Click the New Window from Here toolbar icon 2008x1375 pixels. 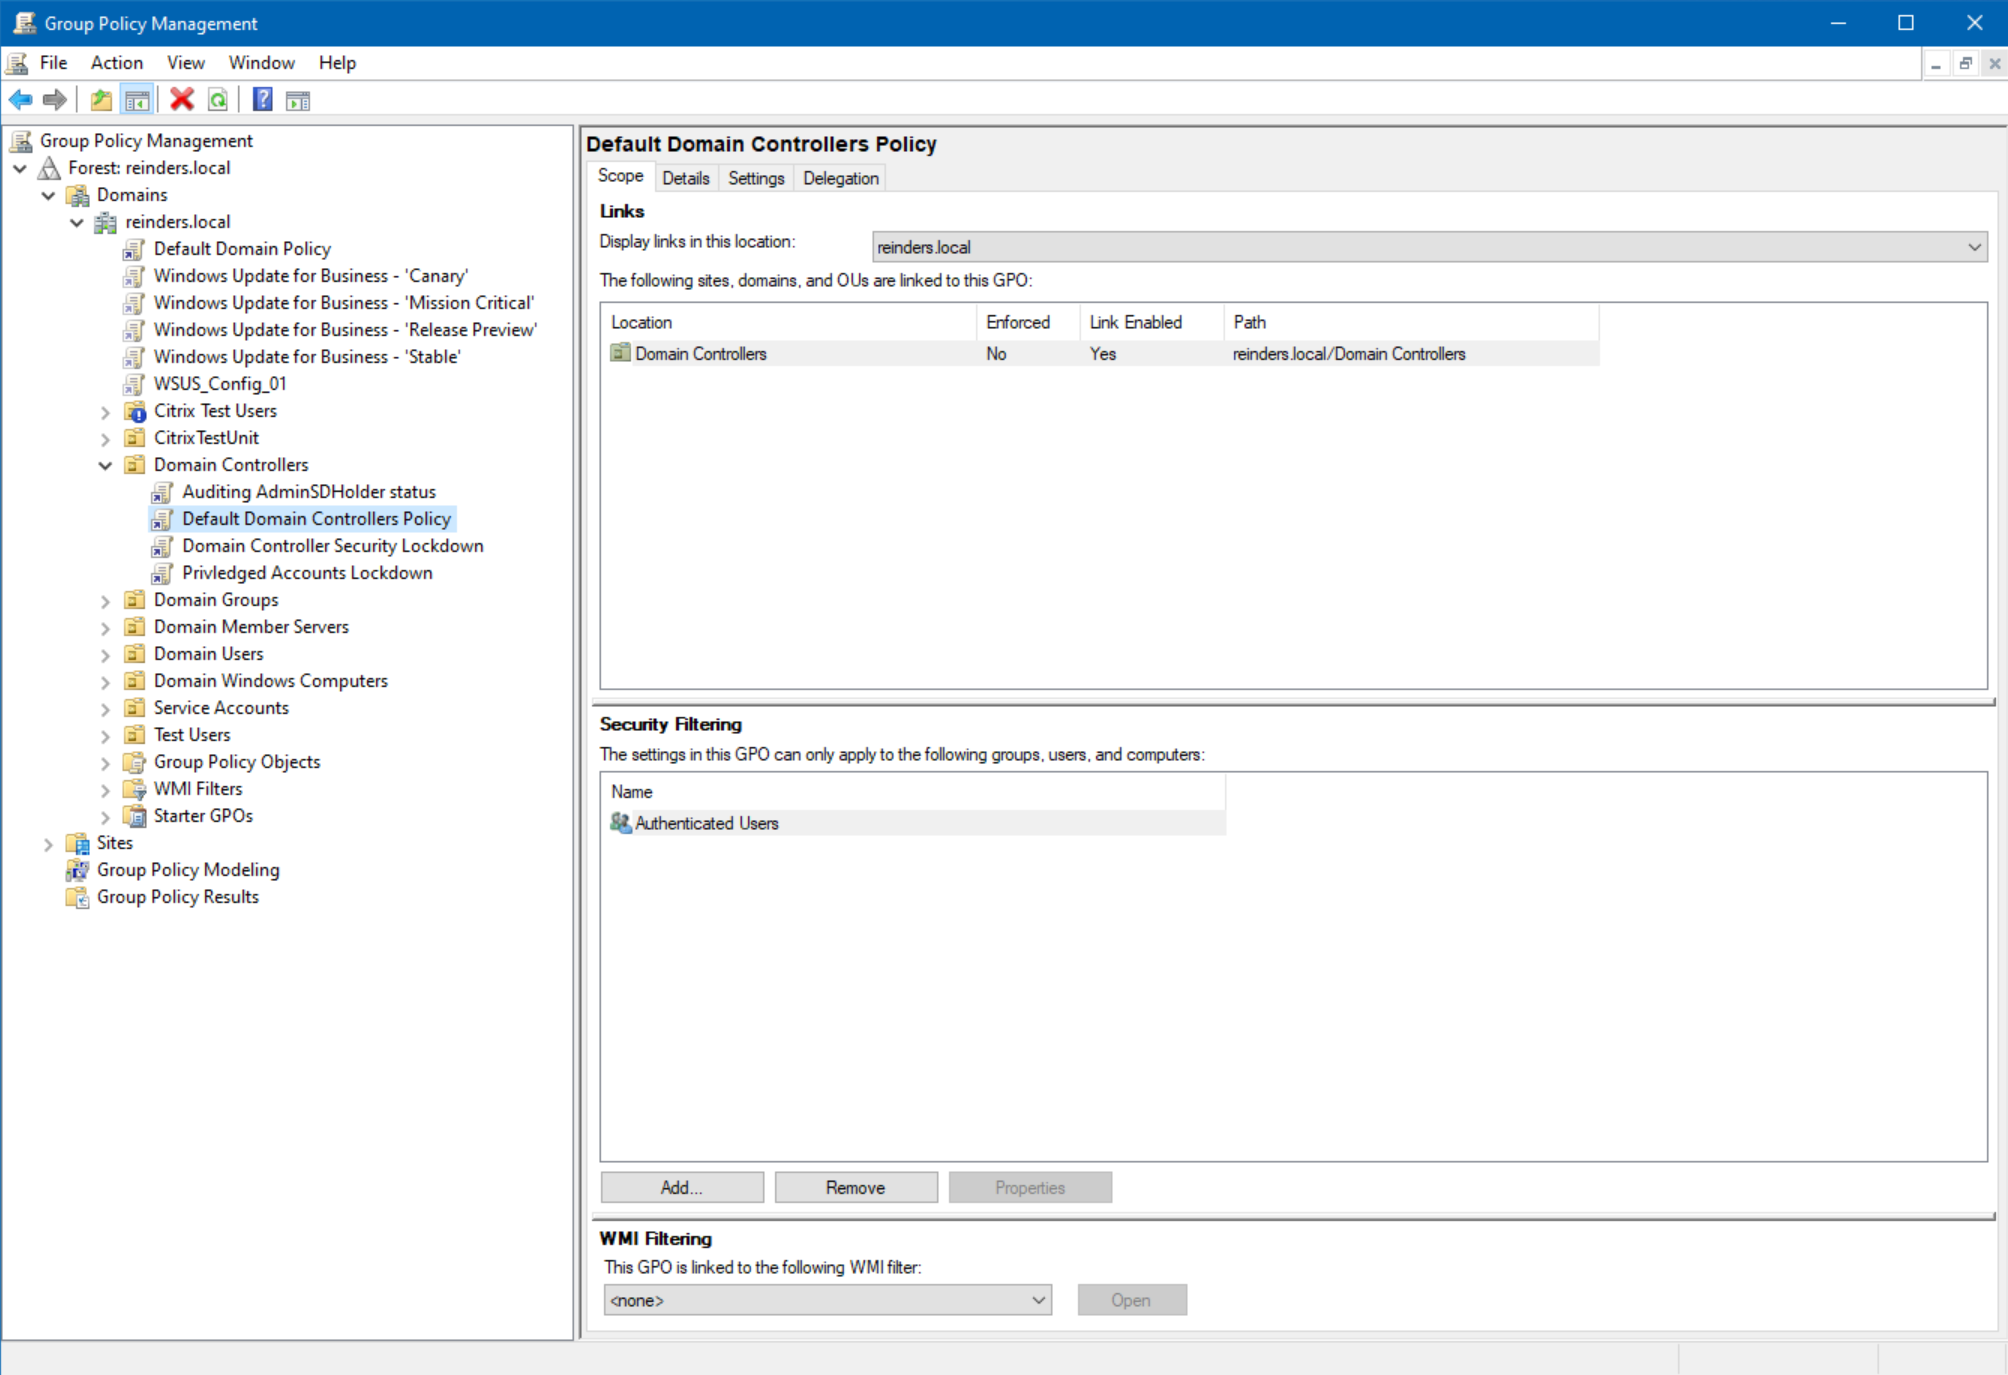coord(295,99)
